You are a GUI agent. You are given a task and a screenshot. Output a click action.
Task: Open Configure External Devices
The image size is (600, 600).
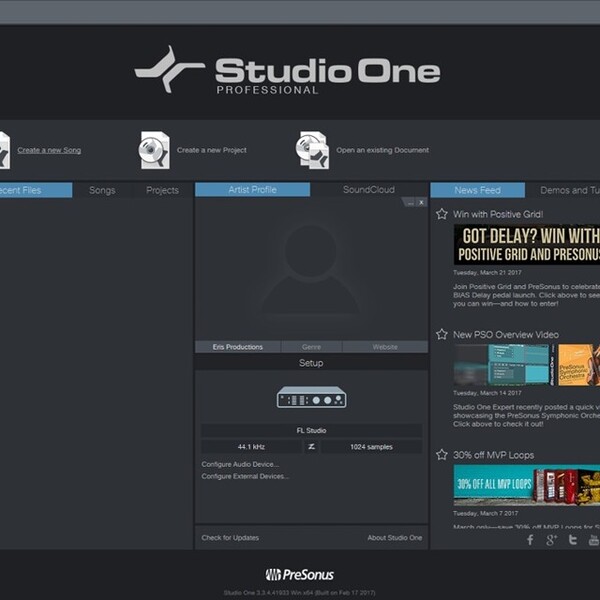[245, 476]
